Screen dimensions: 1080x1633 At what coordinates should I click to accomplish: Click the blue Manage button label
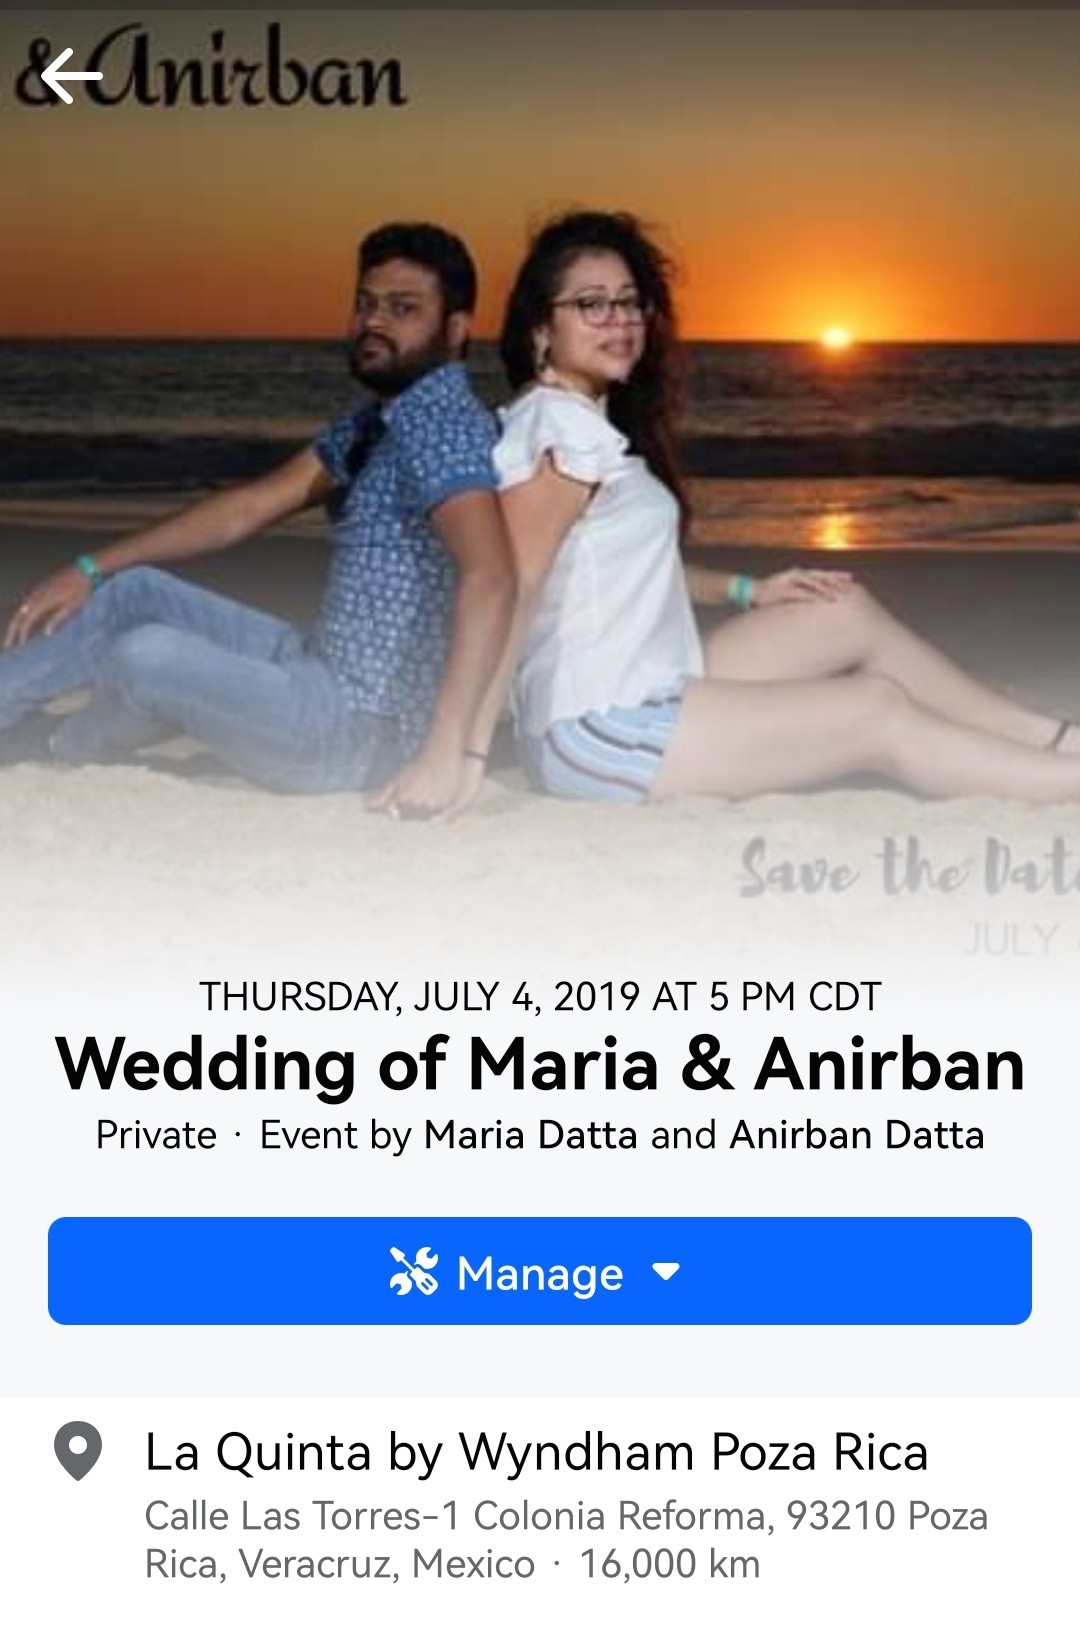540,1273
